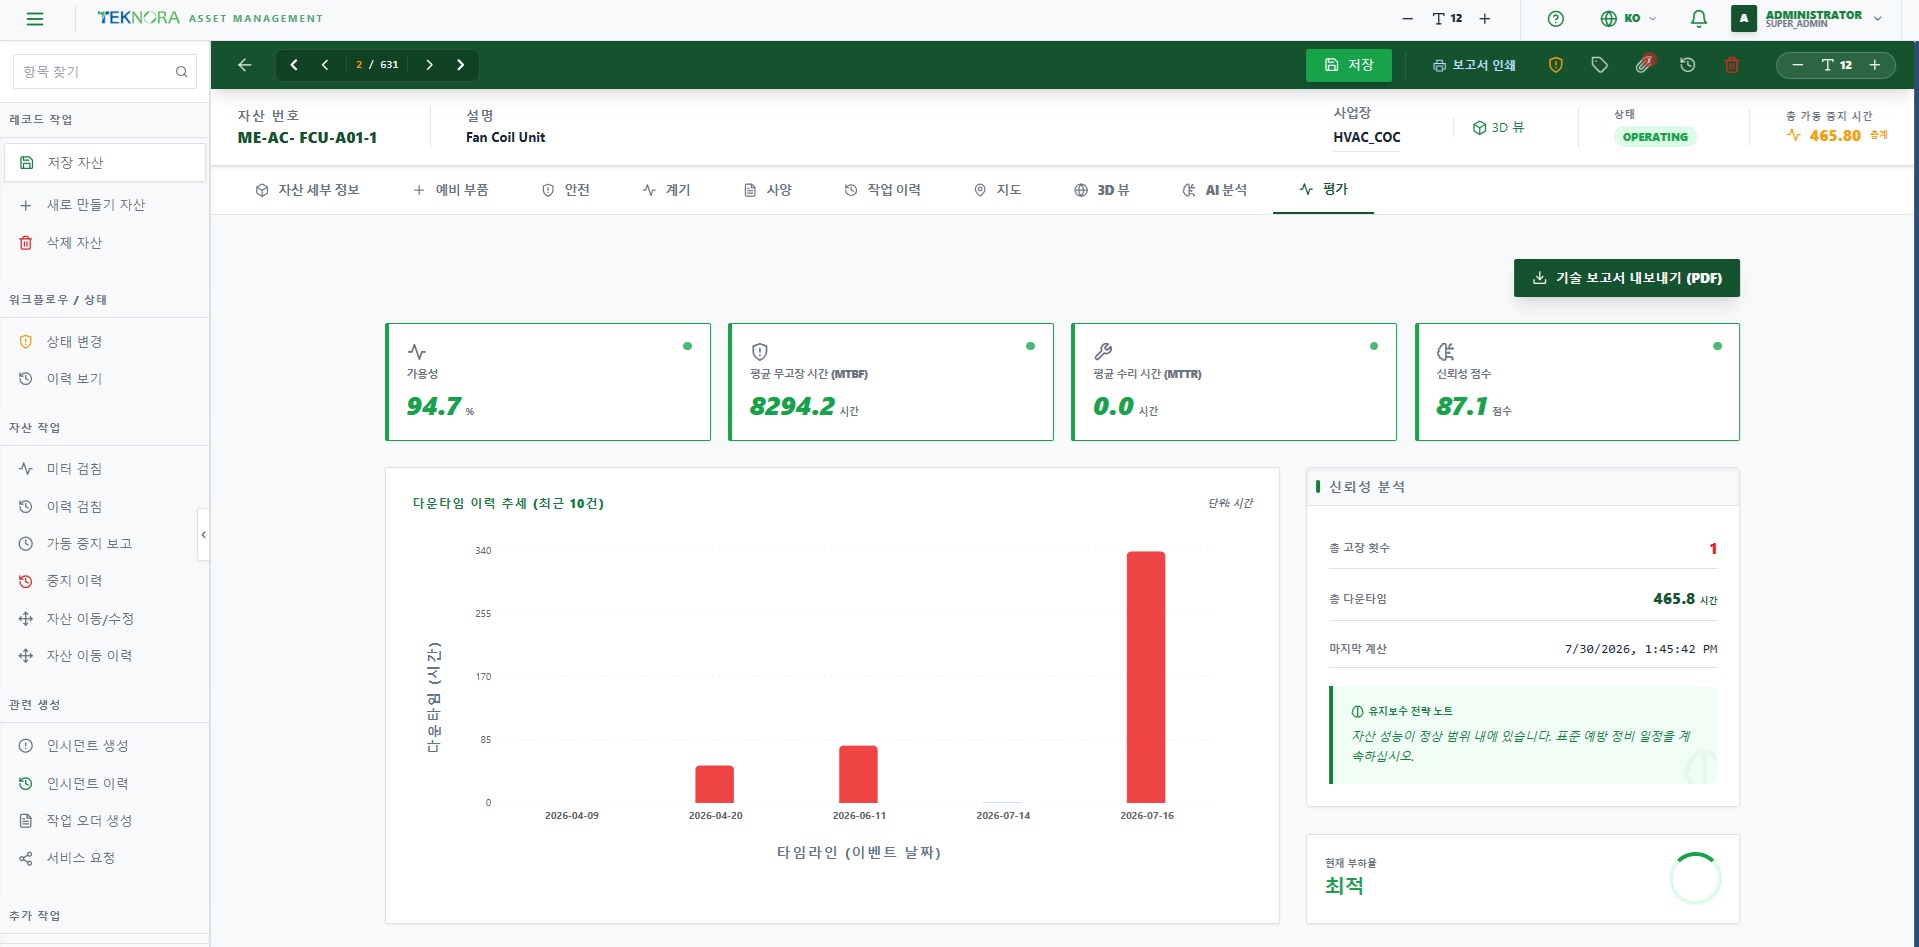This screenshot has height=947, width=1919.
Task: Go to the 계기 tab
Action: 667,190
